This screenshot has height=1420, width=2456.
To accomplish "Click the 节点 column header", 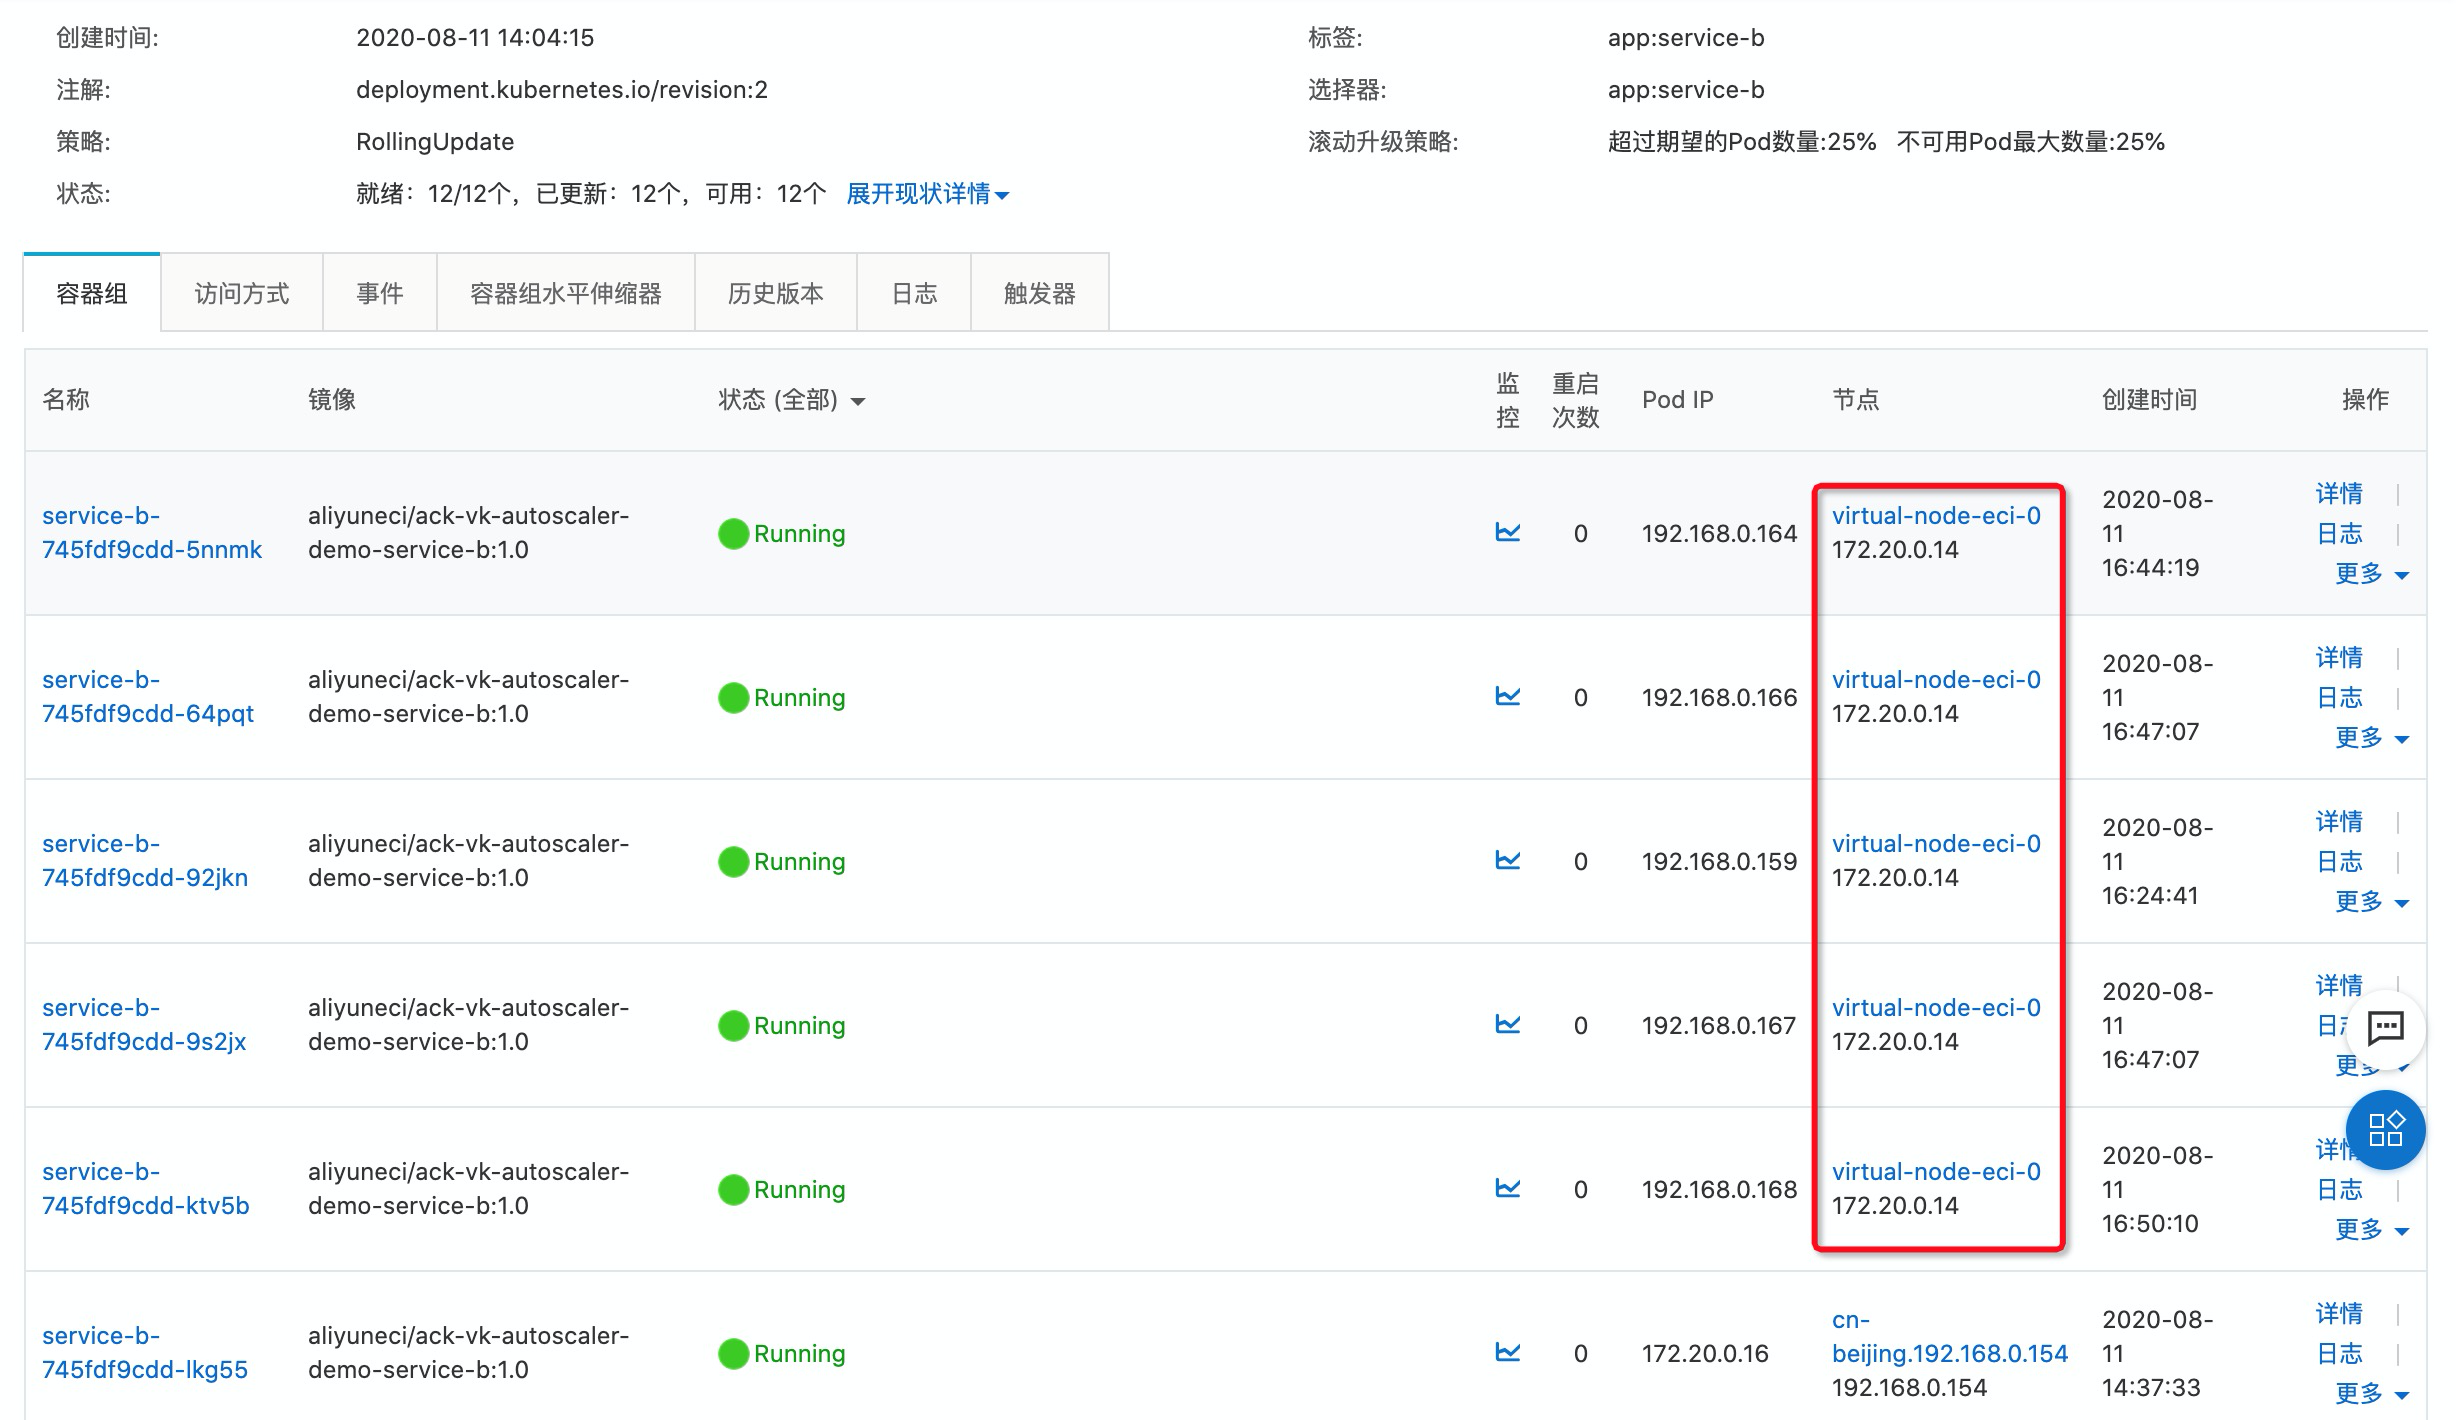I will click(1856, 400).
